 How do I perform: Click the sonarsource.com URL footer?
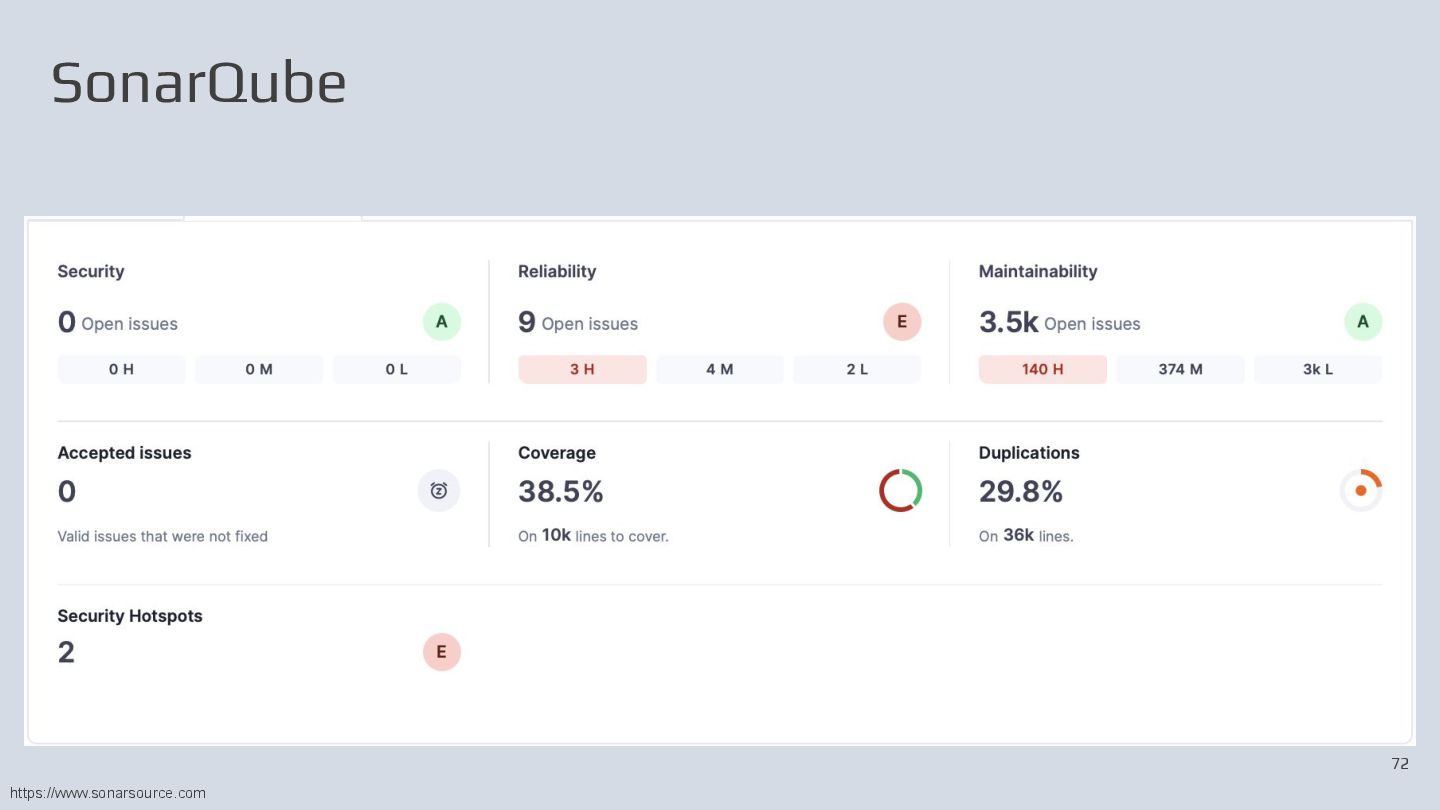108,793
